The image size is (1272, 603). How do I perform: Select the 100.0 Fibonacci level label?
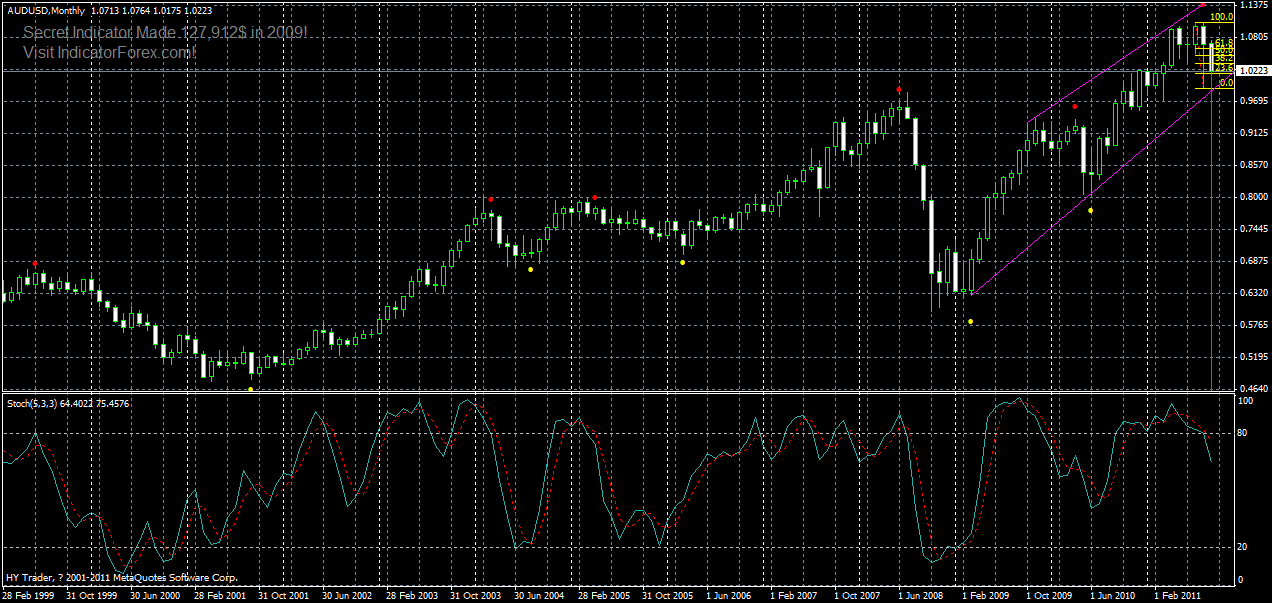1221,16
